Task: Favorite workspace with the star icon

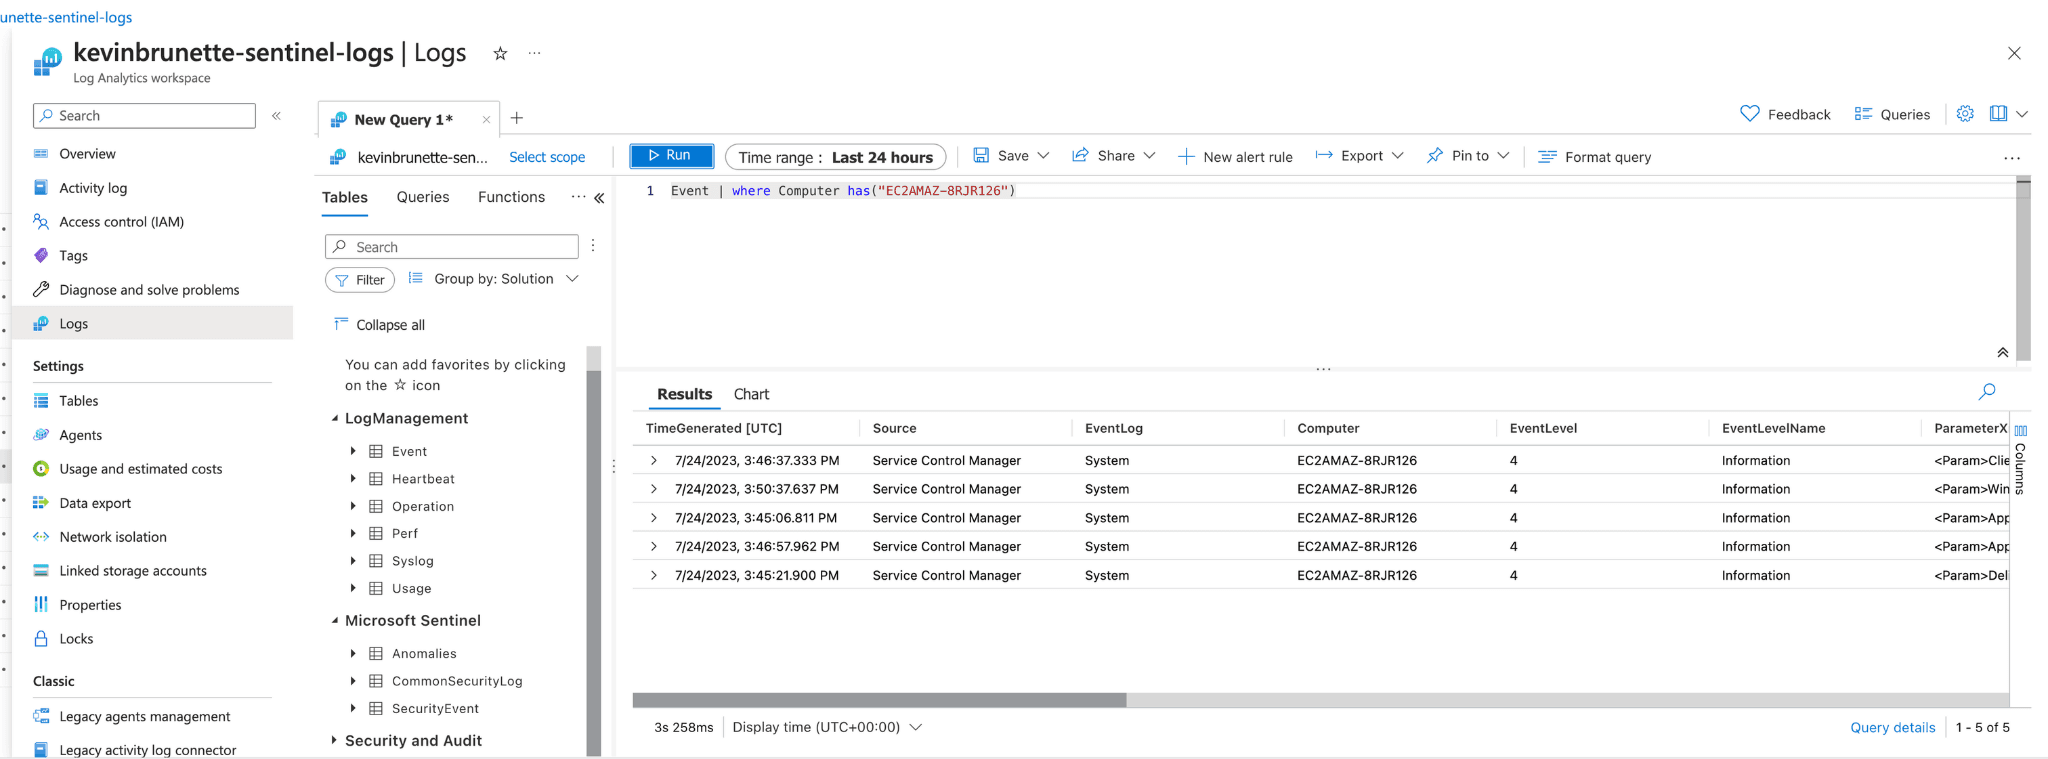Action: click(x=500, y=54)
